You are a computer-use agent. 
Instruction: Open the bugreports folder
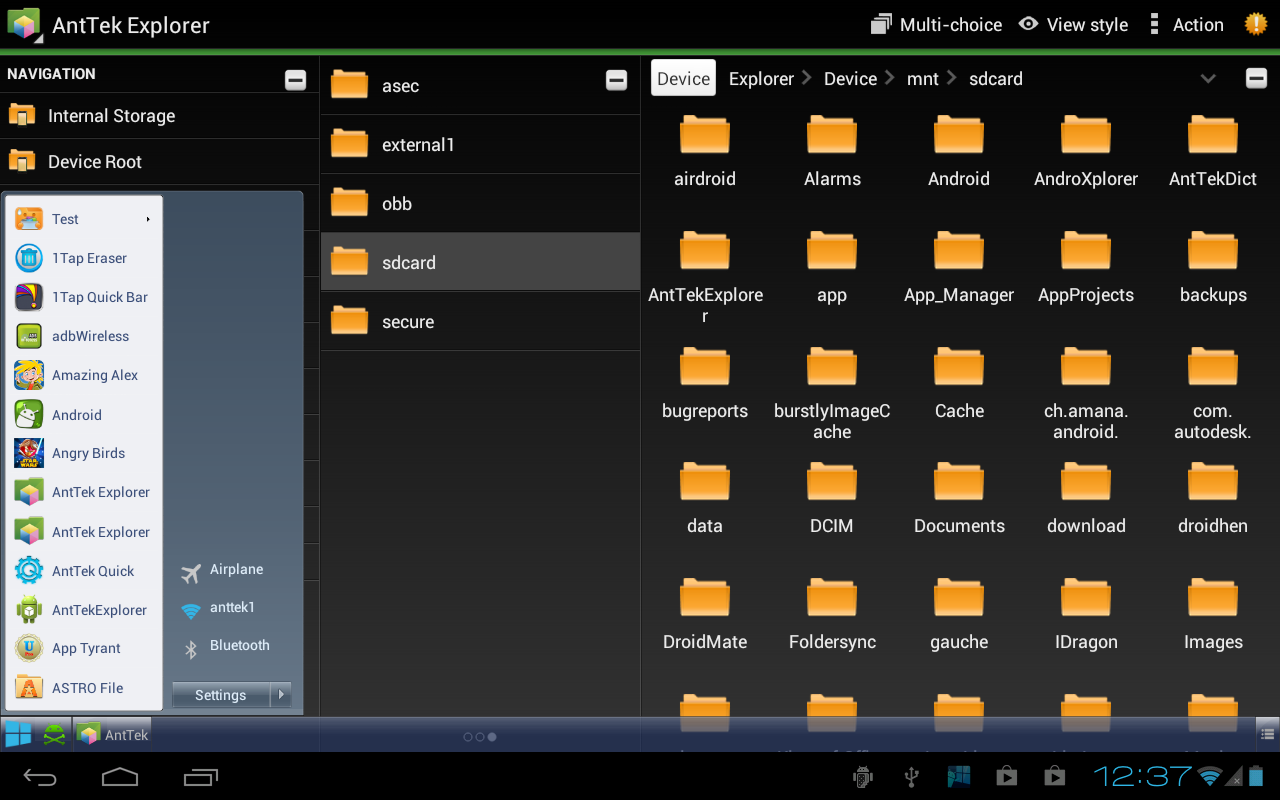pos(705,382)
